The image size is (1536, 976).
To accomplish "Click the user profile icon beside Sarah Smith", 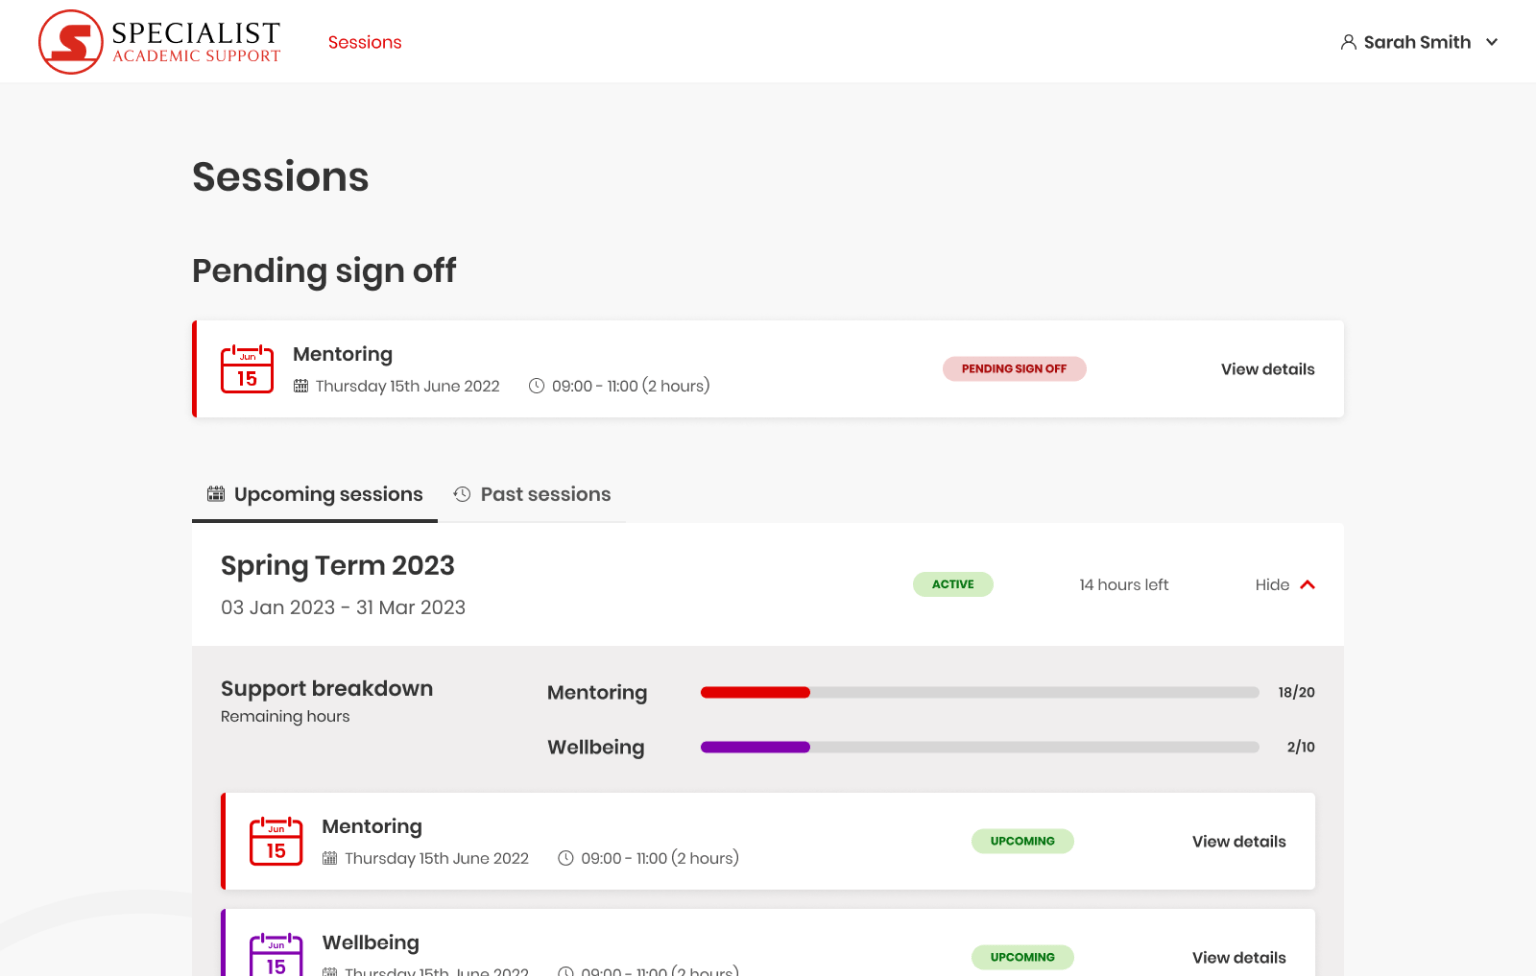I will (x=1348, y=42).
